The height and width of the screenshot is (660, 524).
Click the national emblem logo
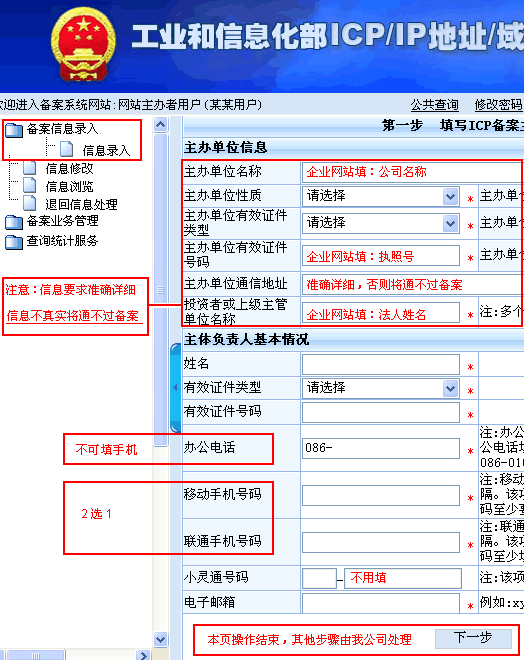point(83,44)
